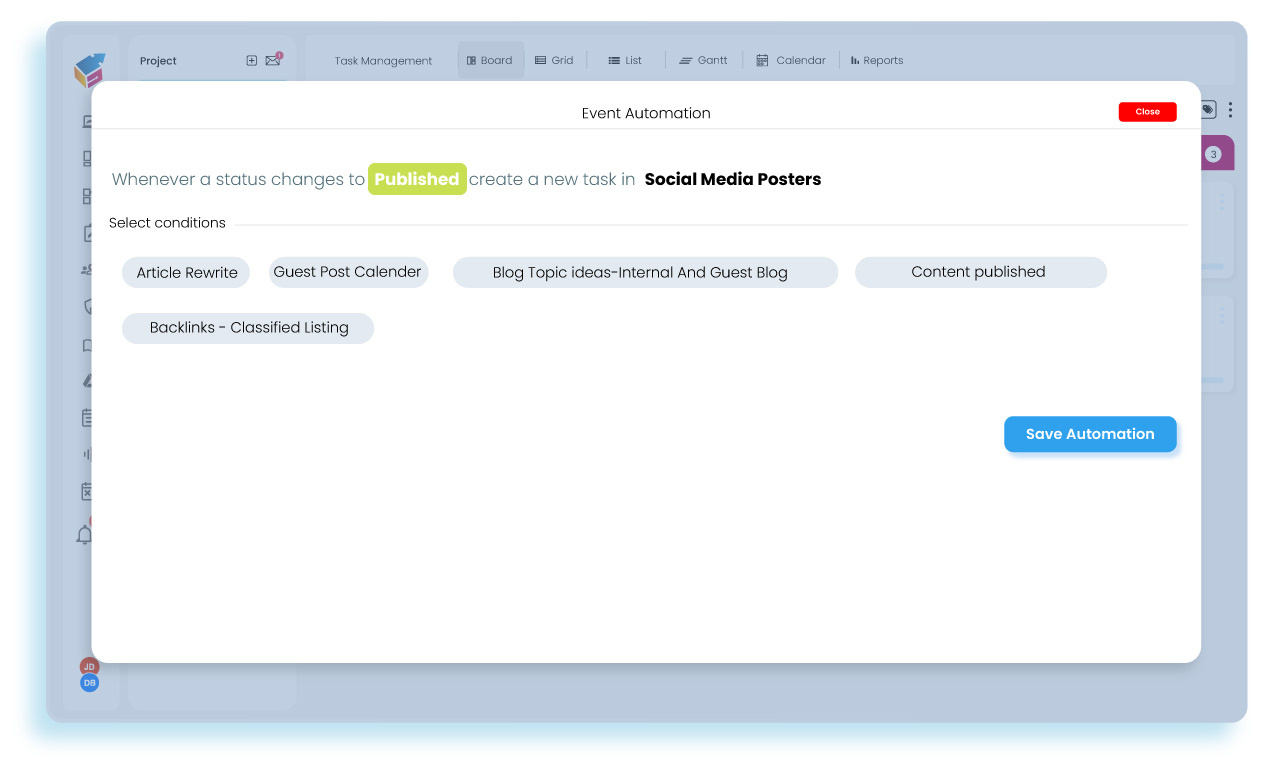Open the Gantt tab

pyautogui.click(x=704, y=59)
